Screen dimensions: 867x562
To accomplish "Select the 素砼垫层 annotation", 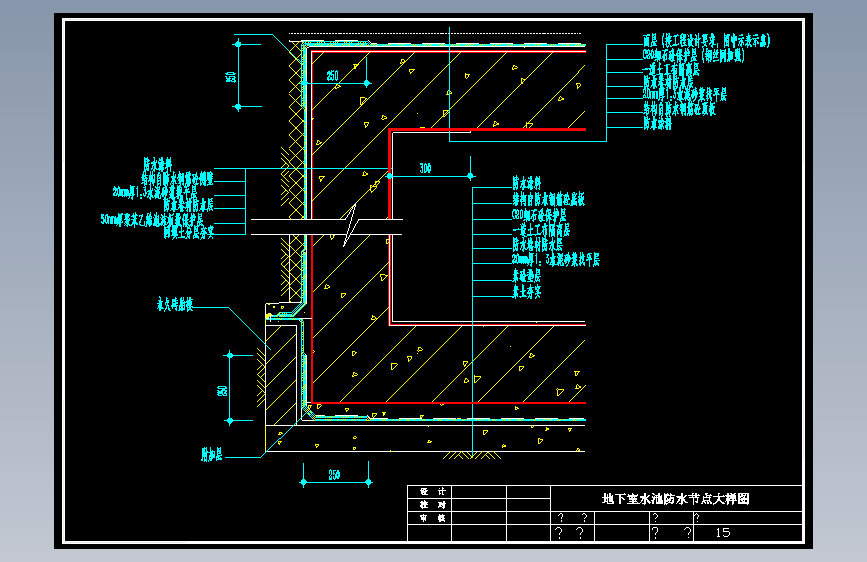I will (x=527, y=275).
